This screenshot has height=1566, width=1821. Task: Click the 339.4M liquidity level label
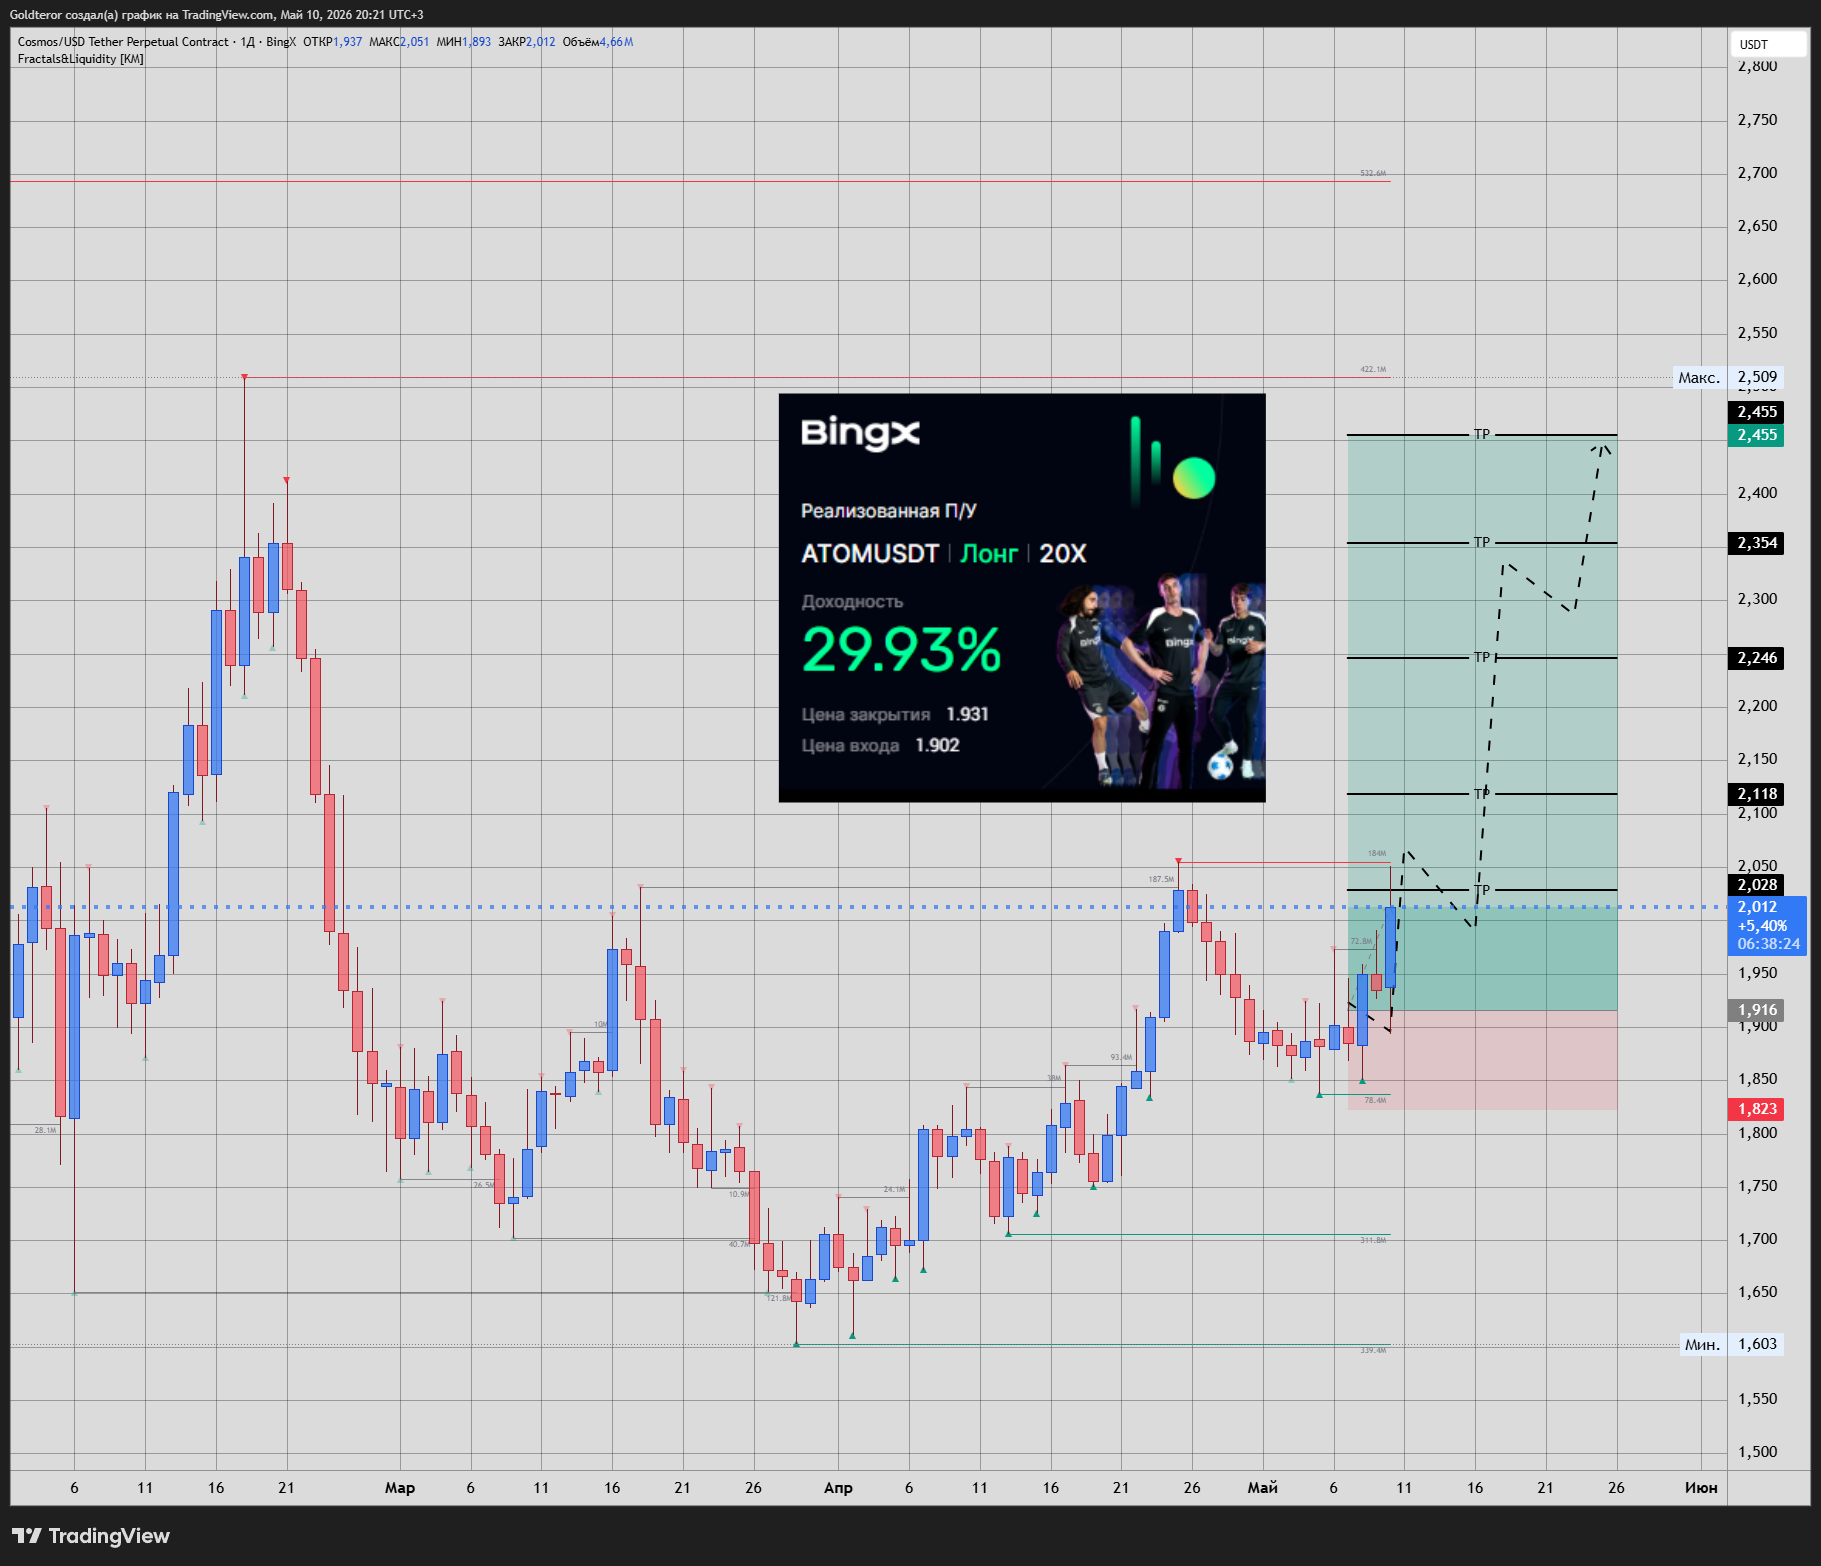pos(1373,1351)
